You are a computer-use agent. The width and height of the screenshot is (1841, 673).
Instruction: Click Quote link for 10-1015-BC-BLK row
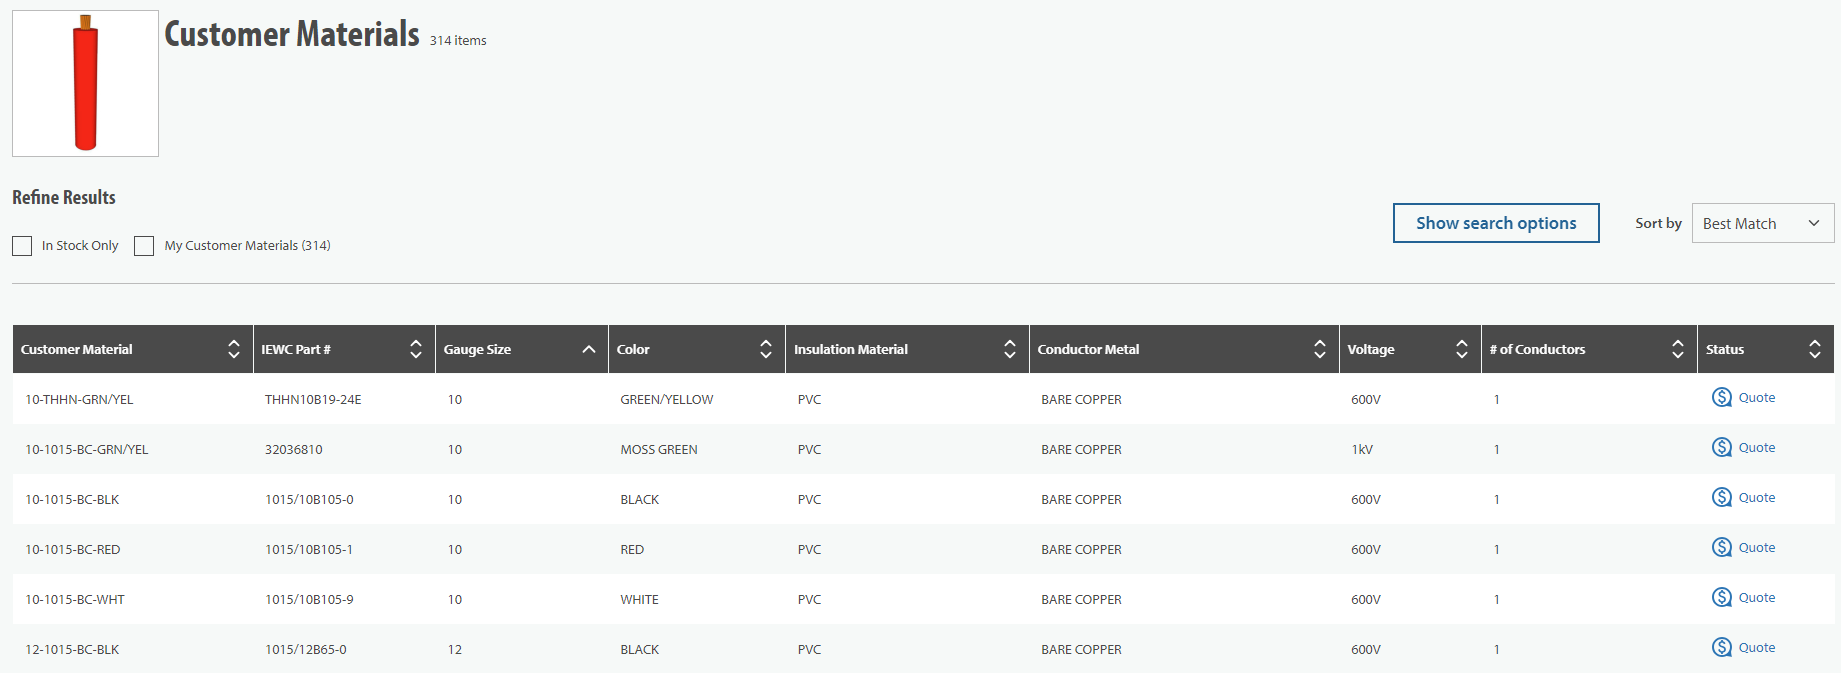(1756, 497)
